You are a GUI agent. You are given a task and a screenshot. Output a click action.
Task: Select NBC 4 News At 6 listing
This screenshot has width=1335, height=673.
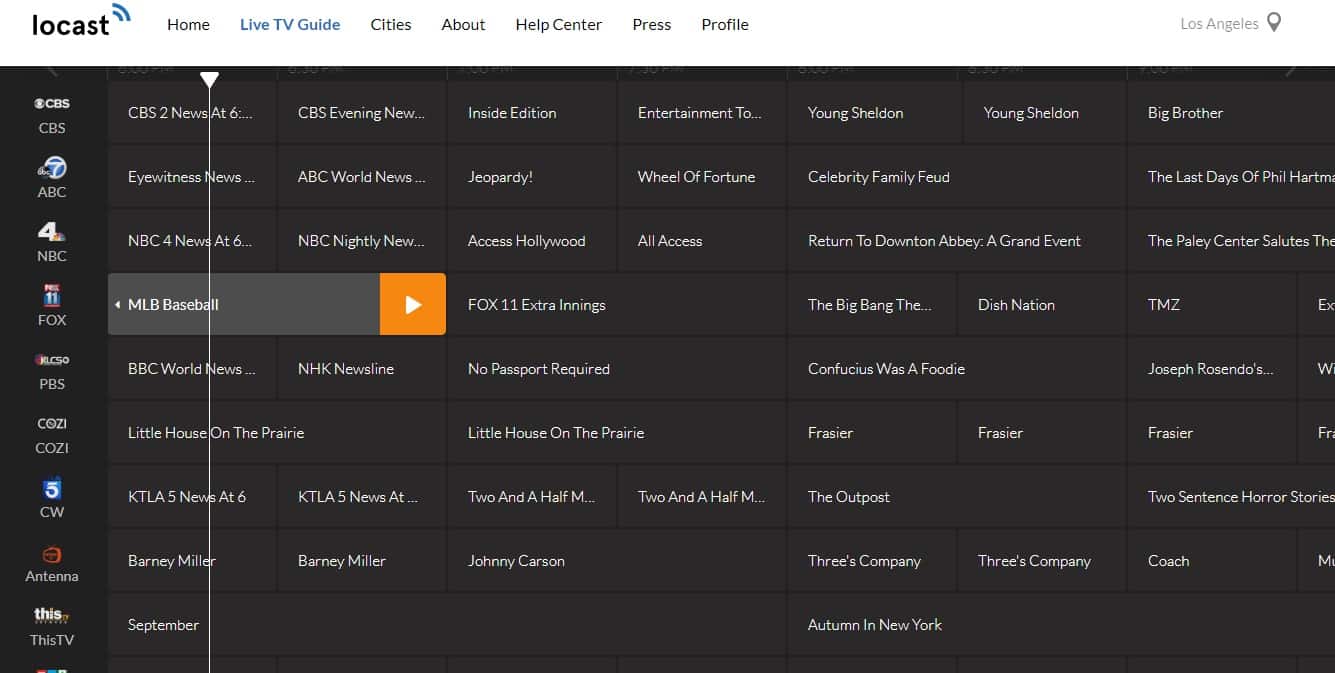192,241
